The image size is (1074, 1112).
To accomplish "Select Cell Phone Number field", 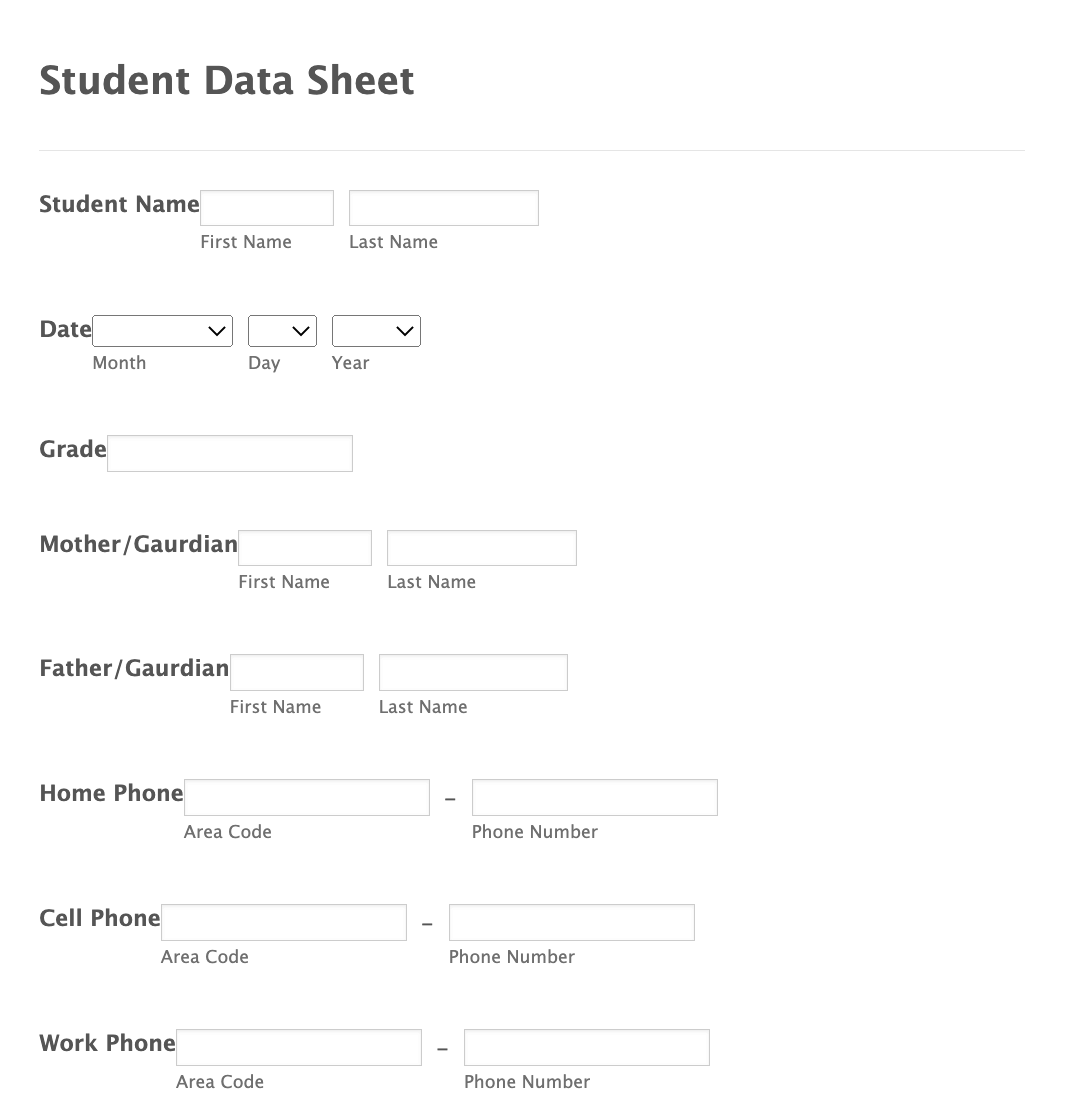I will (571, 922).
